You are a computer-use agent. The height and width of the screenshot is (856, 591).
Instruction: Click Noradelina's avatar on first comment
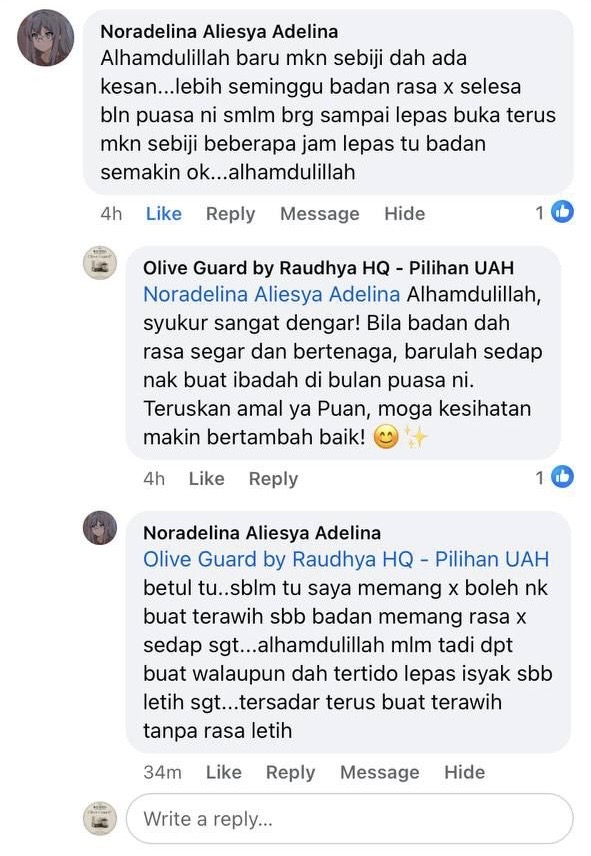coord(46,37)
